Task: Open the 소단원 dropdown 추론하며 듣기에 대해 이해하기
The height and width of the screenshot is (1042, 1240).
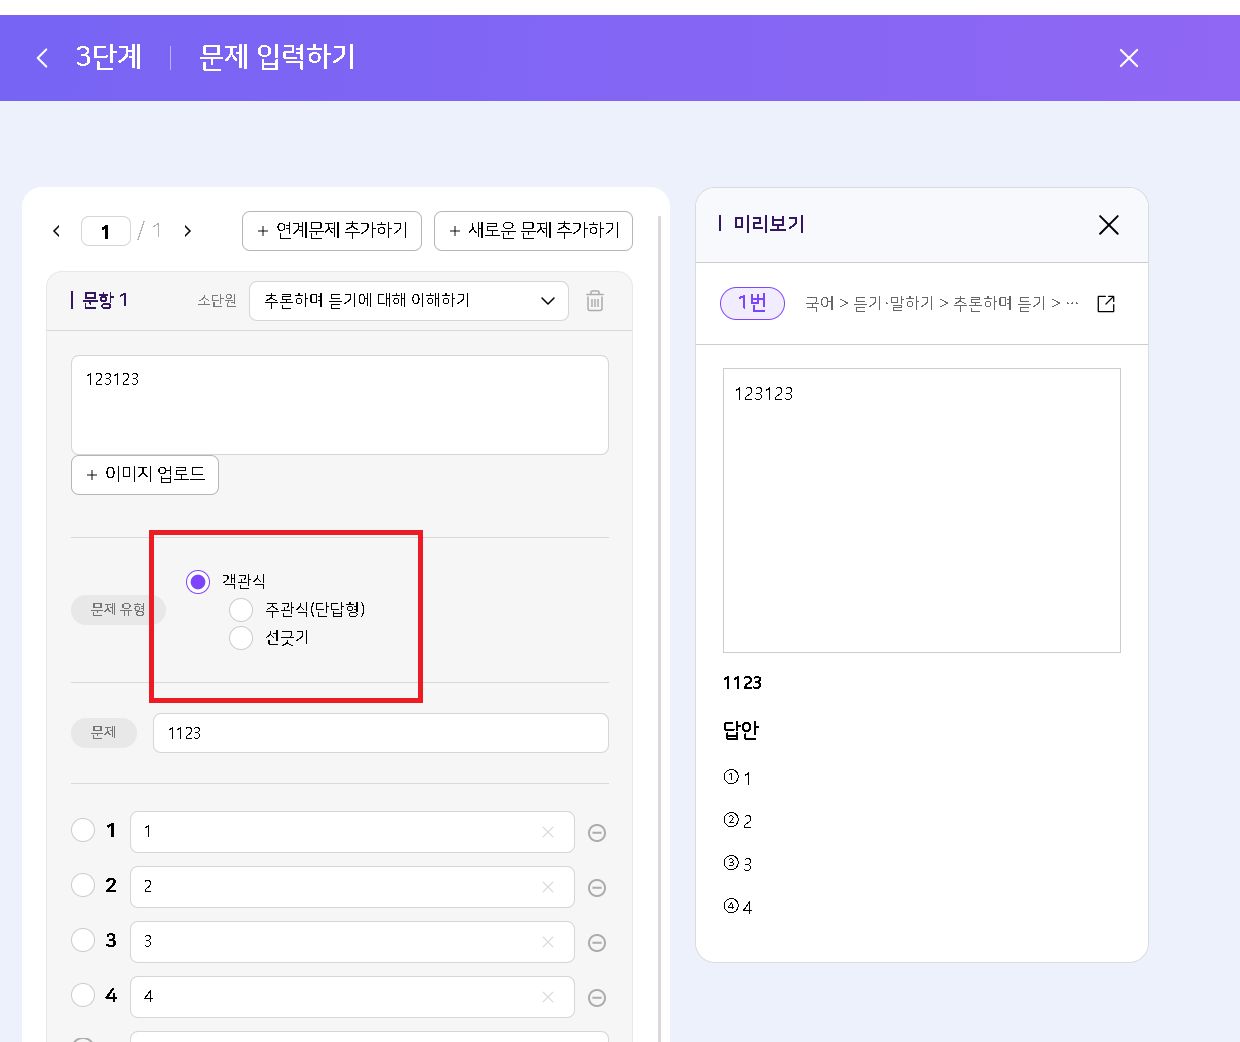Action: tap(408, 301)
